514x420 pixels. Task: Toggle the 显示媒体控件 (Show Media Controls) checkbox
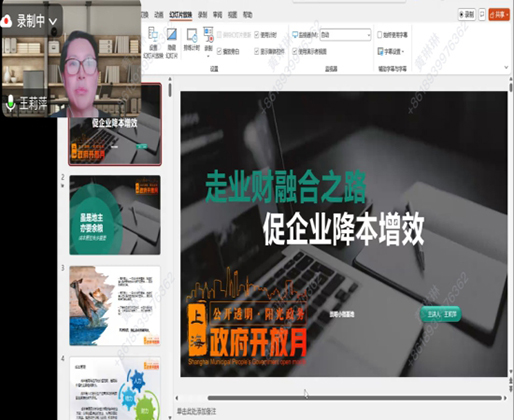pyautogui.click(x=257, y=51)
